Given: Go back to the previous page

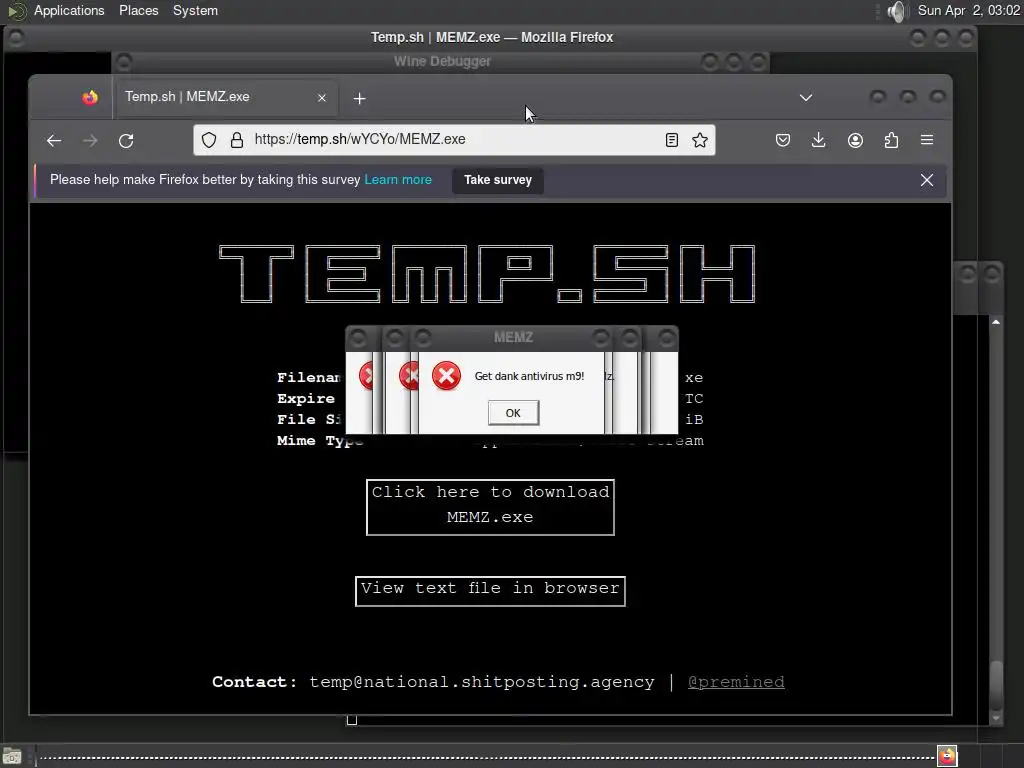Looking at the screenshot, I should click(x=54, y=140).
